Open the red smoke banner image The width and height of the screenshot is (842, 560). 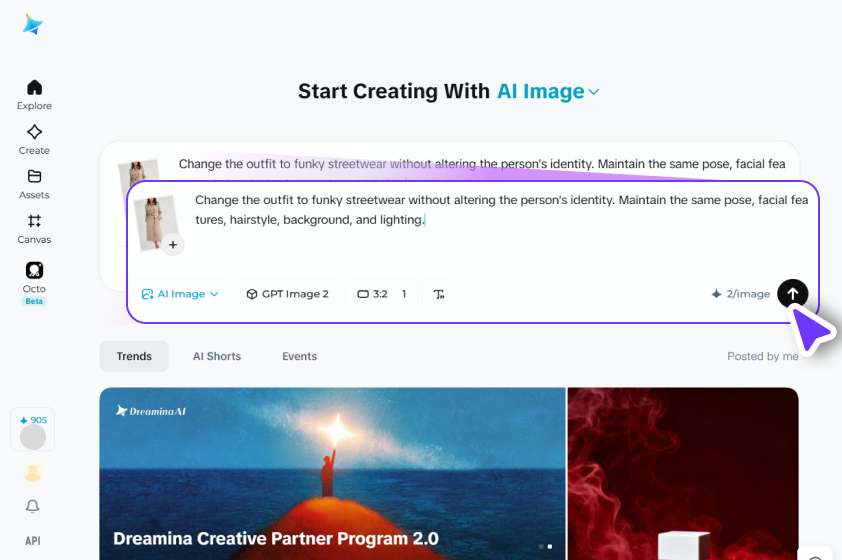[x=683, y=474]
